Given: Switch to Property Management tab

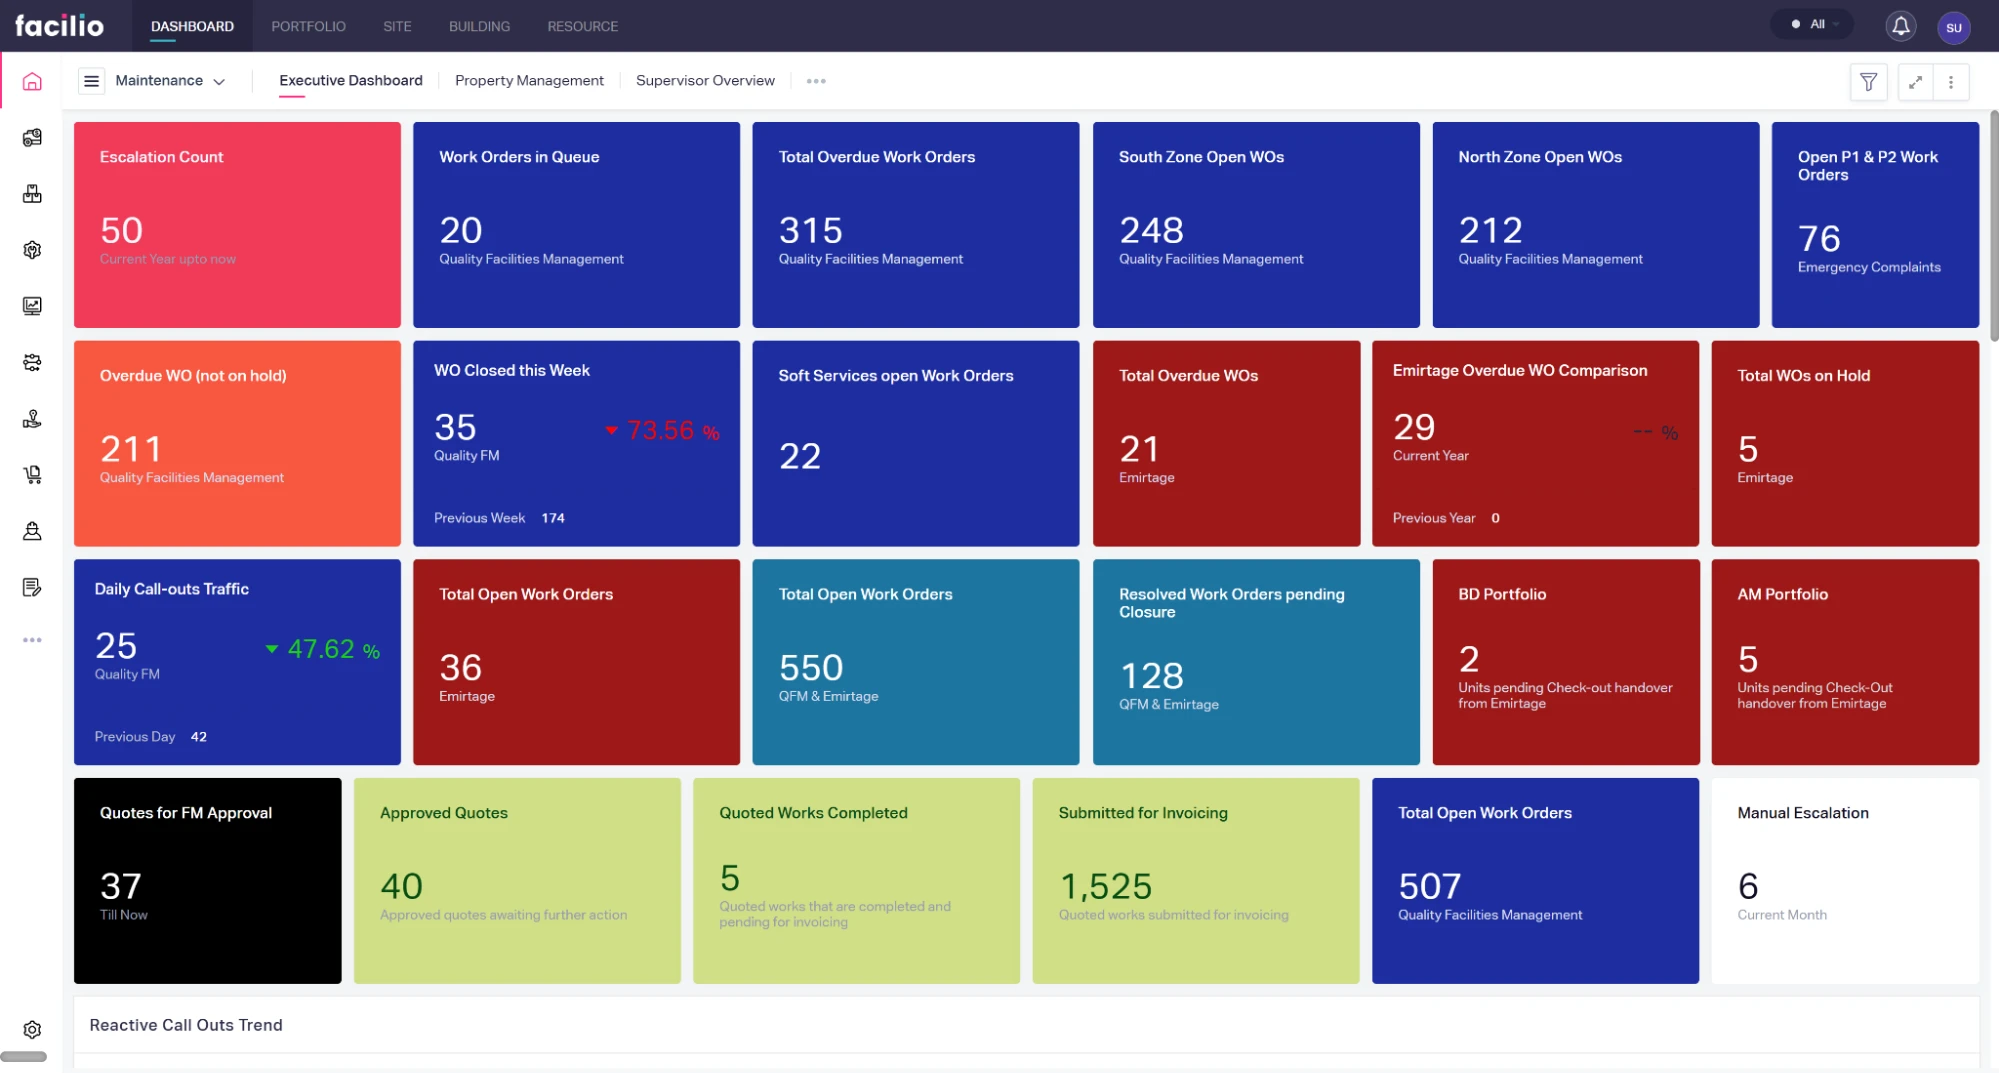Looking at the screenshot, I should pos(529,81).
